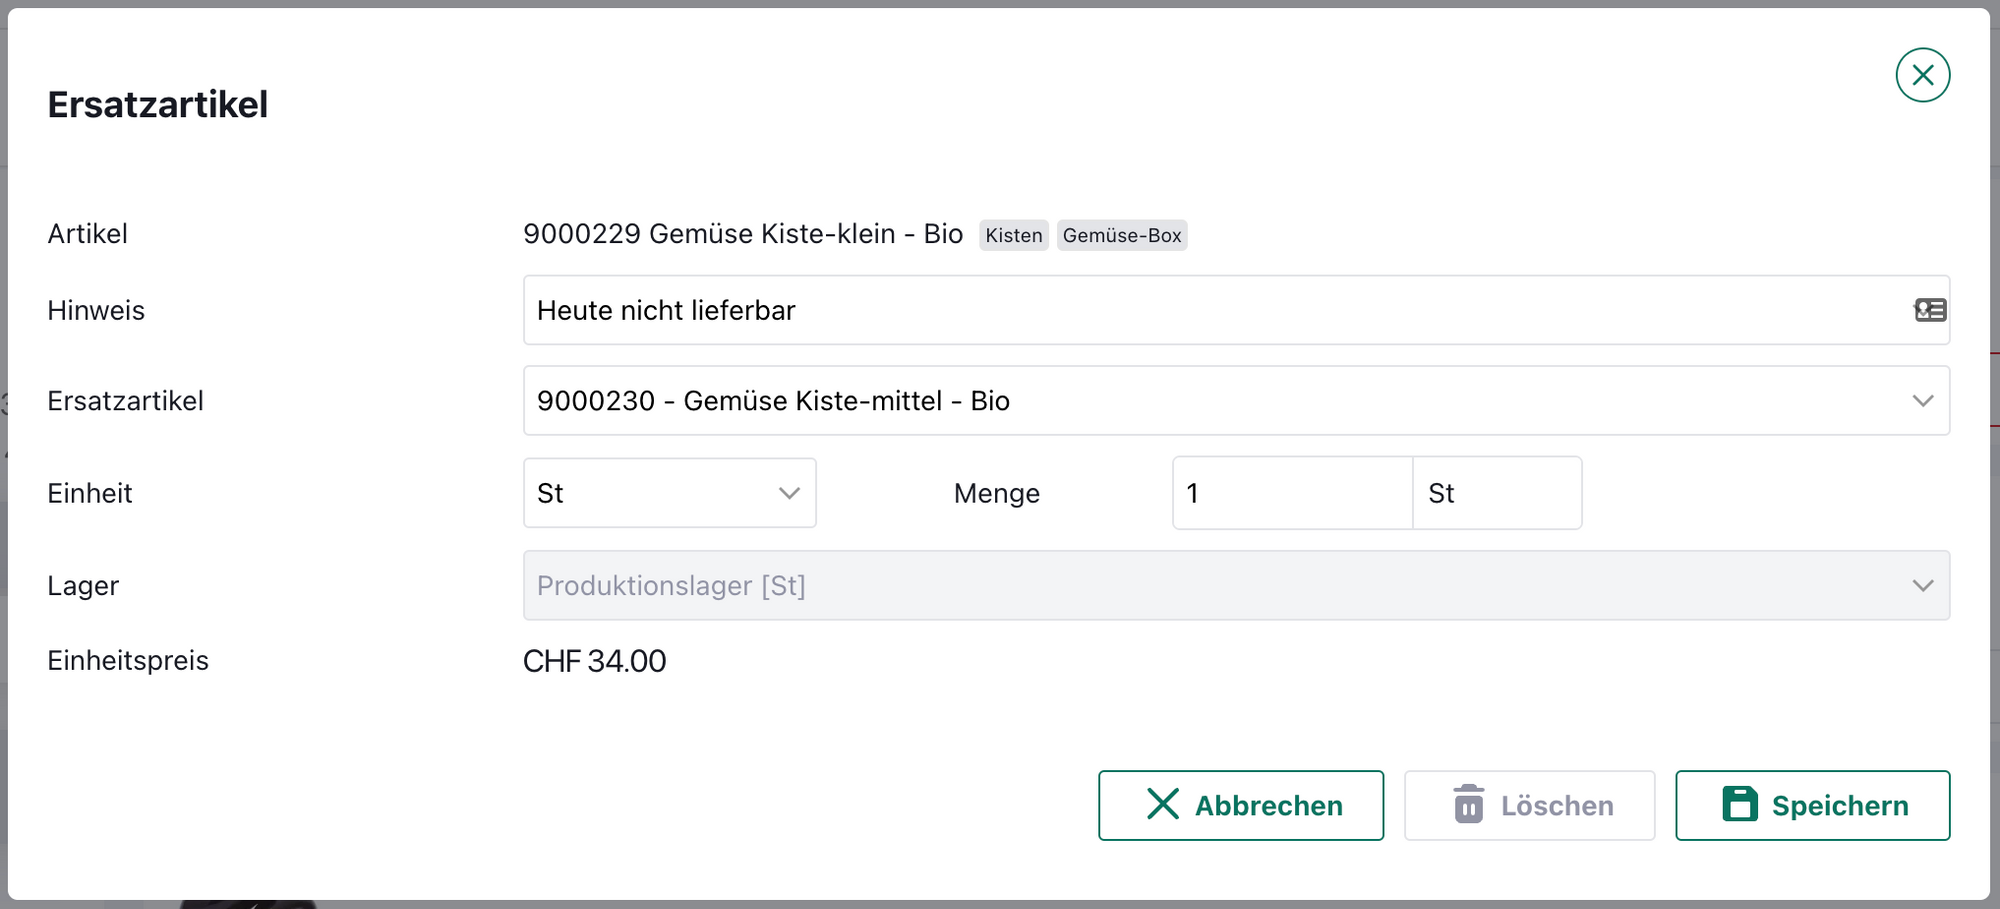Click the Menge quantity input showing 1

1291,493
